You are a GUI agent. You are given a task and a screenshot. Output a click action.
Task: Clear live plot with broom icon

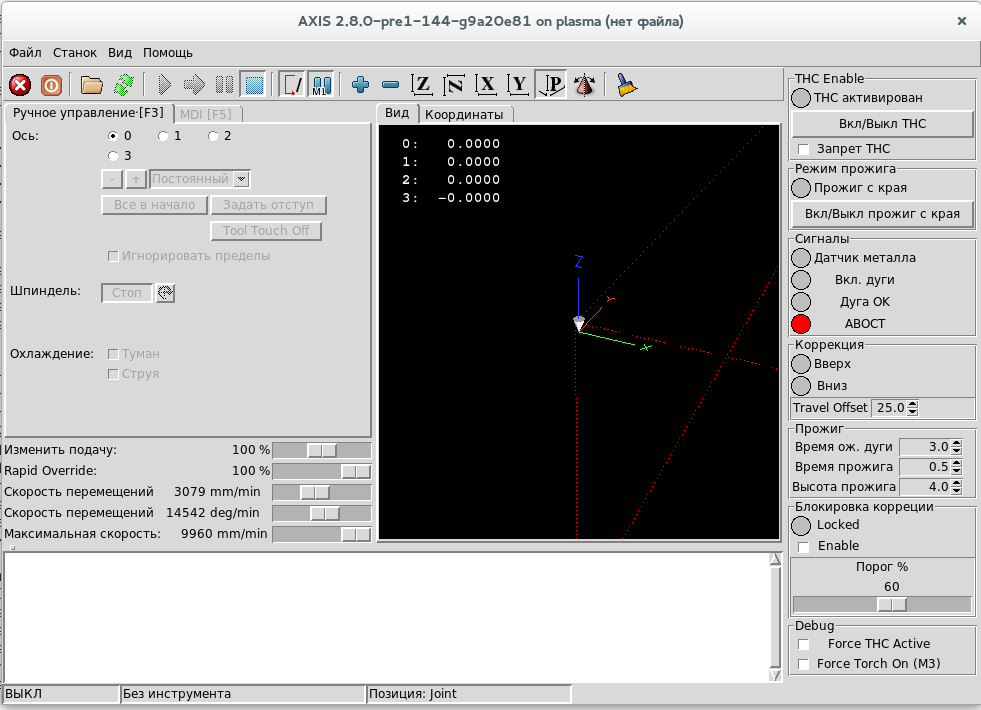click(x=626, y=85)
